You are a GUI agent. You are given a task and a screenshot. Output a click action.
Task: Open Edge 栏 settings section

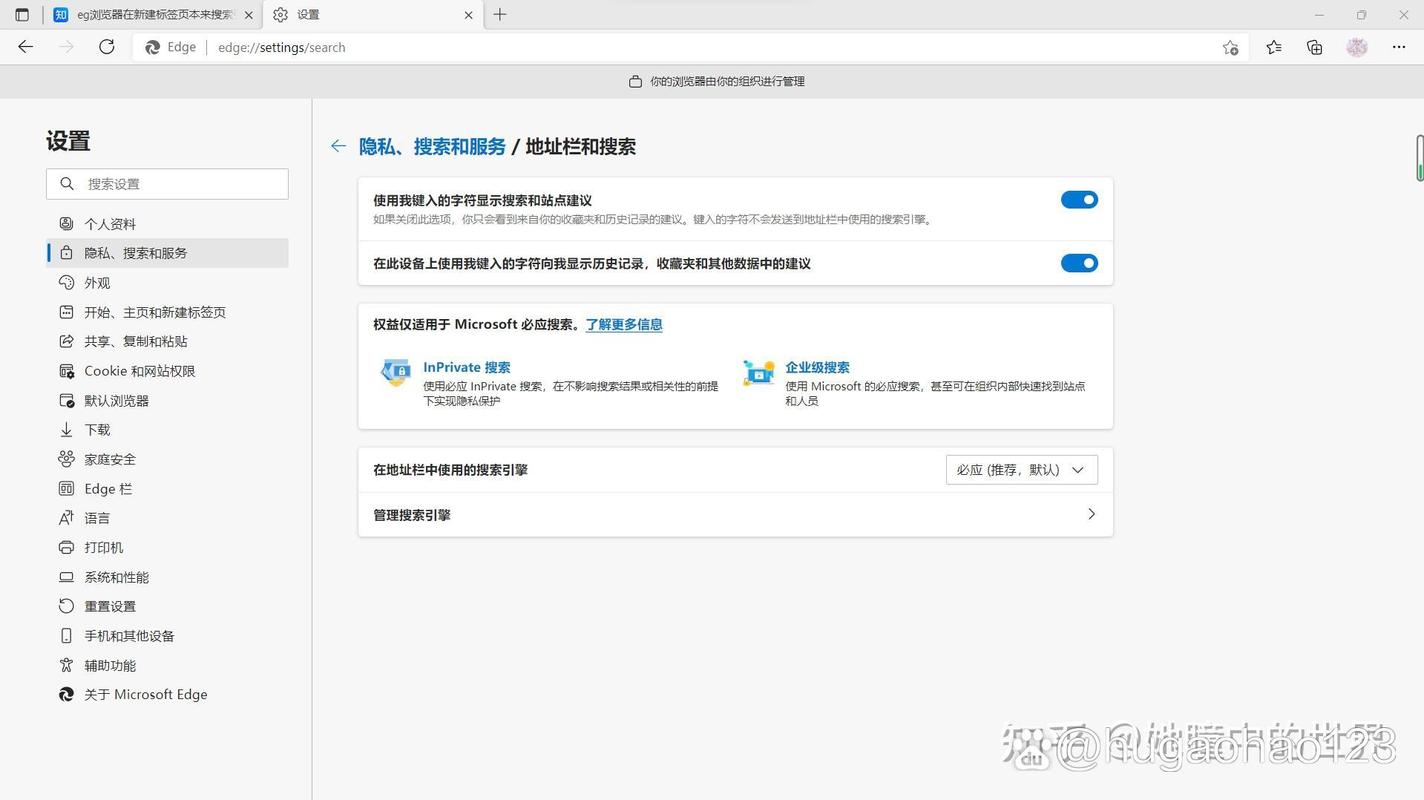click(167, 489)
